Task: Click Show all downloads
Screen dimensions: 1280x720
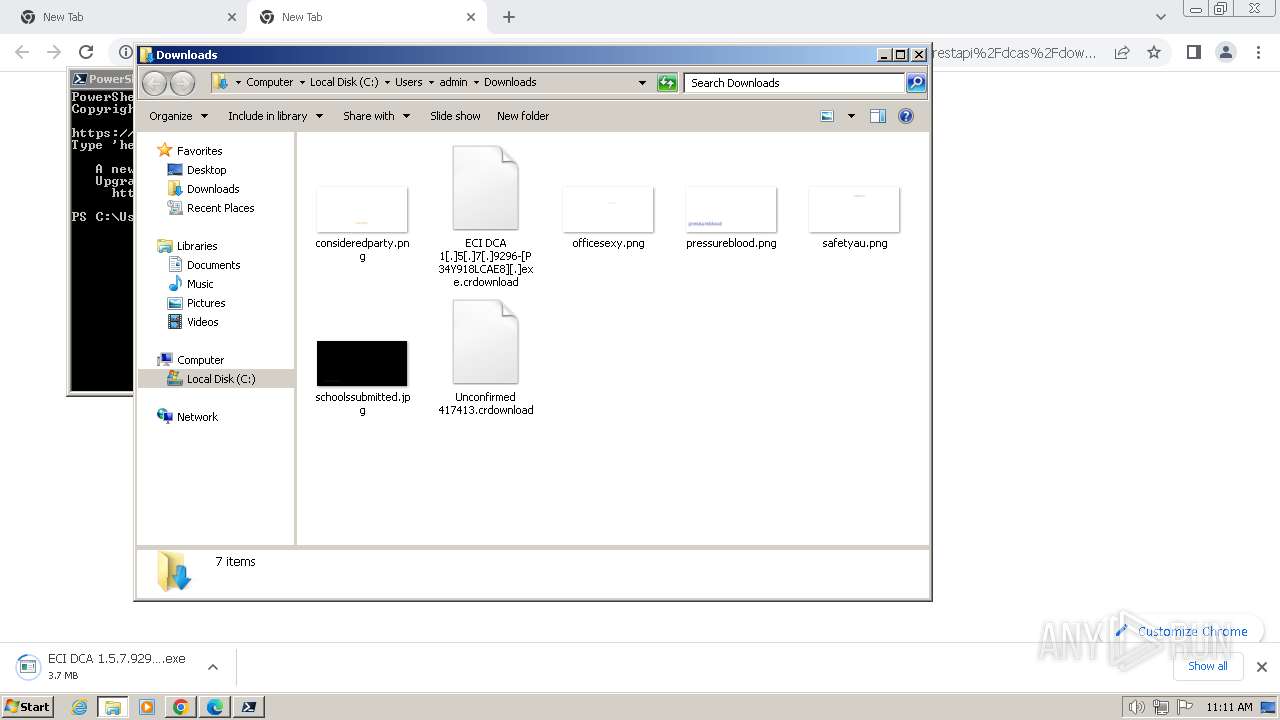Action: (1207, 666)
